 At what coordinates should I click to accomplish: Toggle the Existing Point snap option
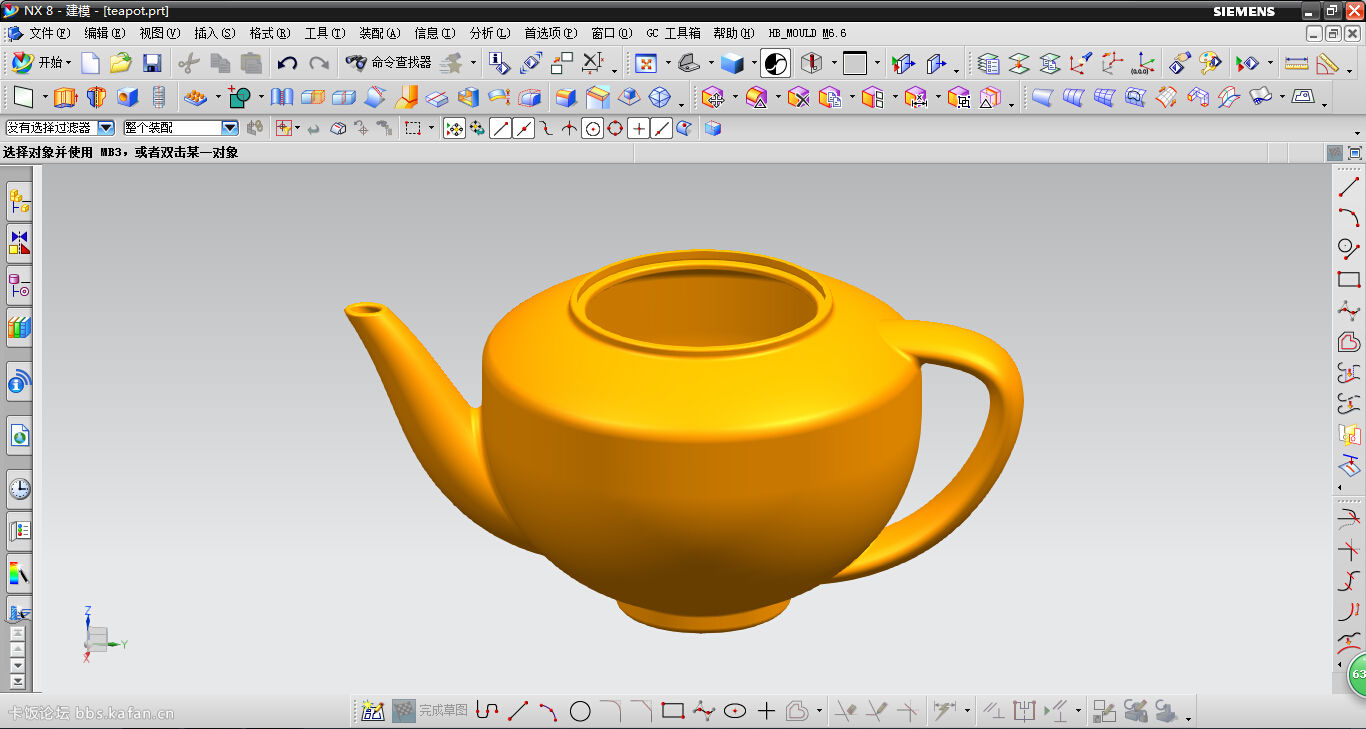[x=638, y=129]
